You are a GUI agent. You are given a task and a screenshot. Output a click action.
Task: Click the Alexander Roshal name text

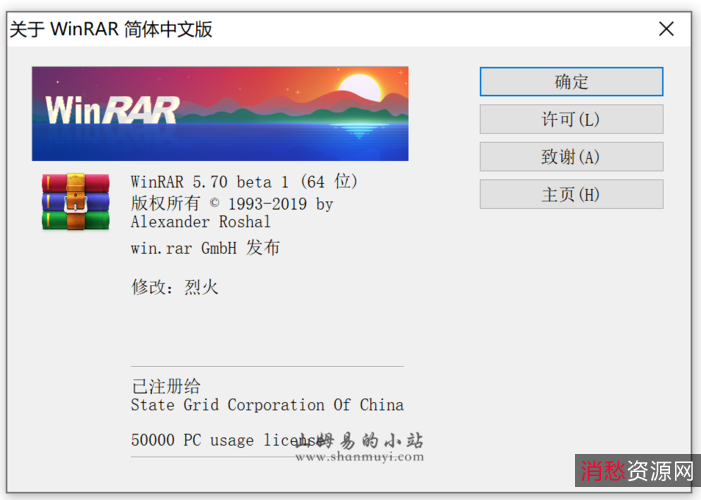(x=201, y=222)
